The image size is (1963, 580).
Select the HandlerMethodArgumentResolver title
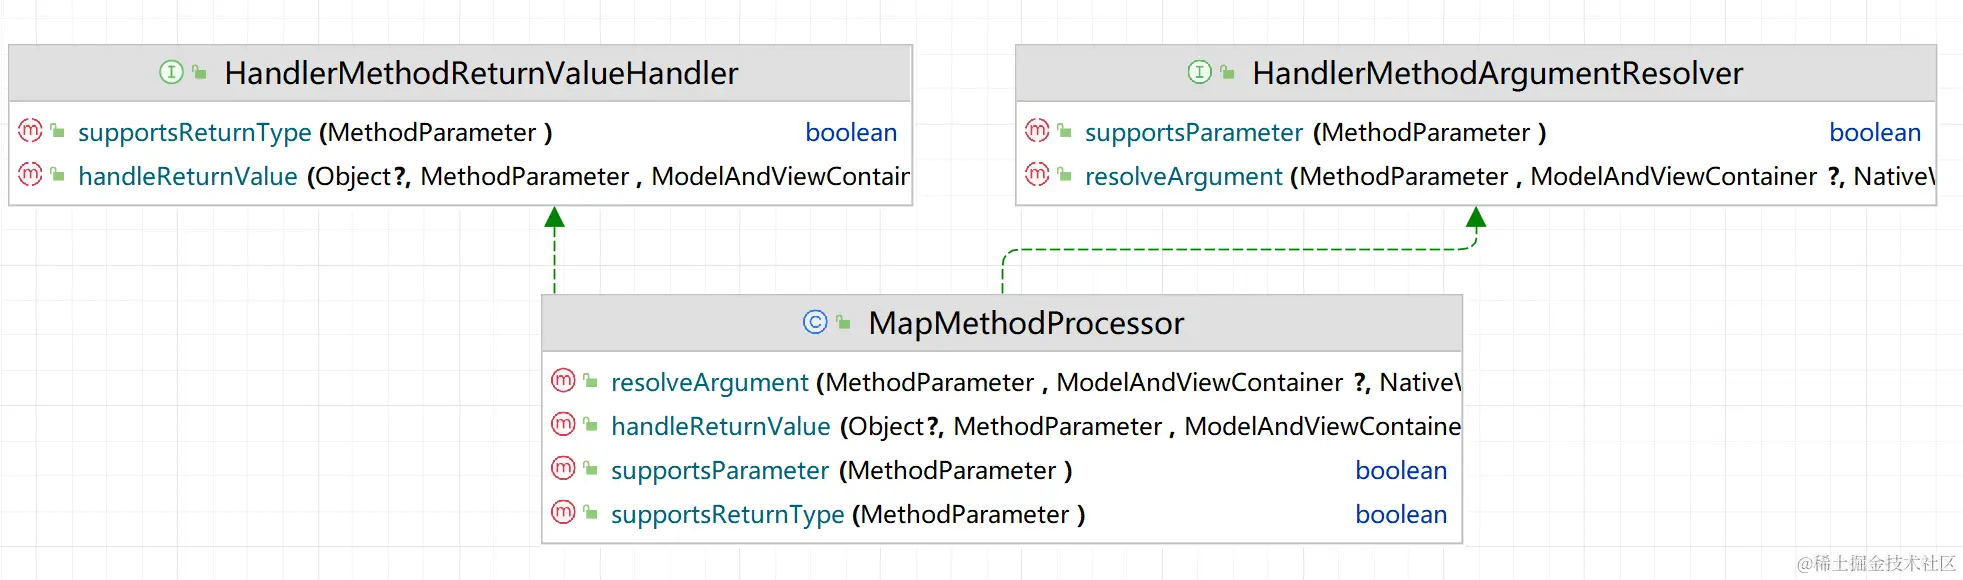tap(1497, 73)
